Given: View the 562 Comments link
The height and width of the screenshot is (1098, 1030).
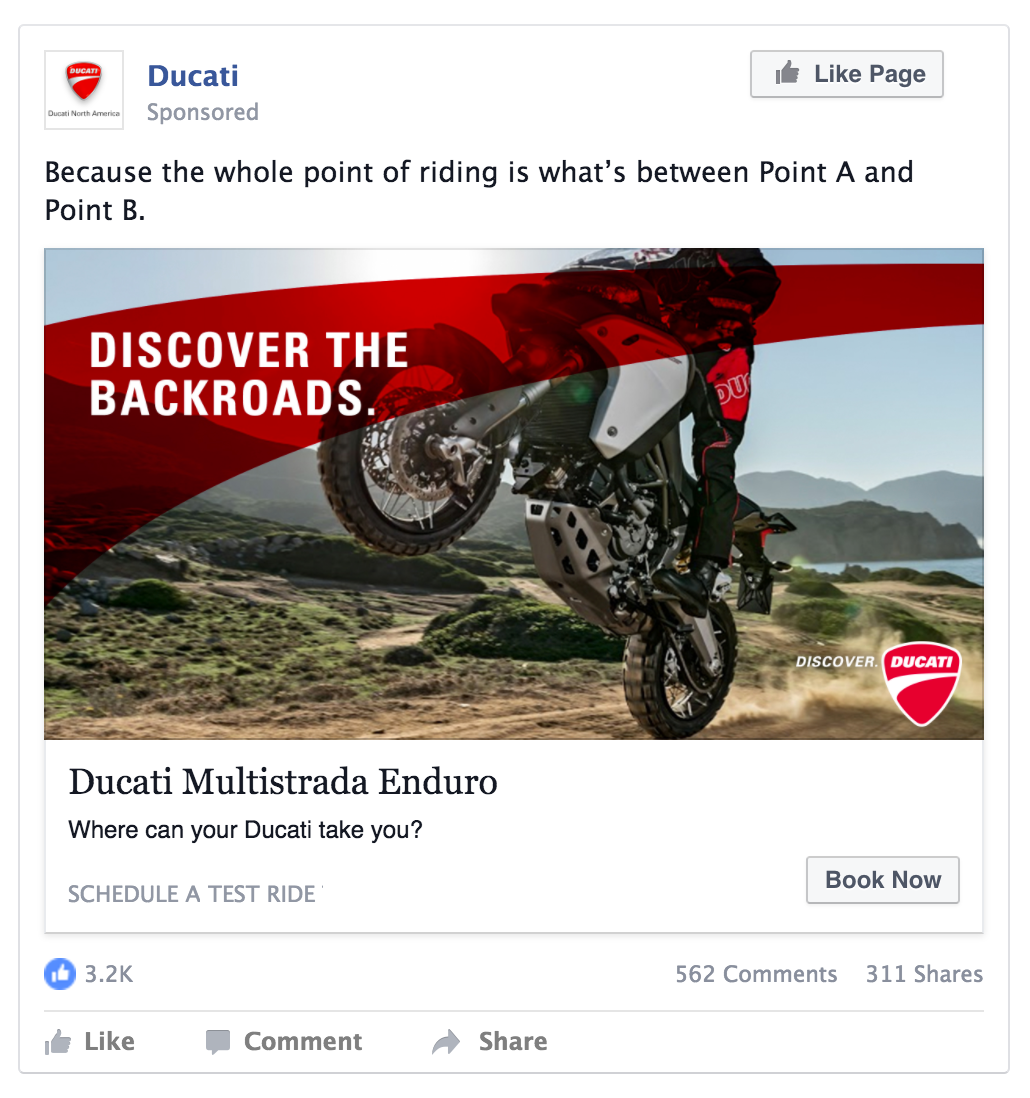Looking at the screenshot, I should [x=756, y=974].
